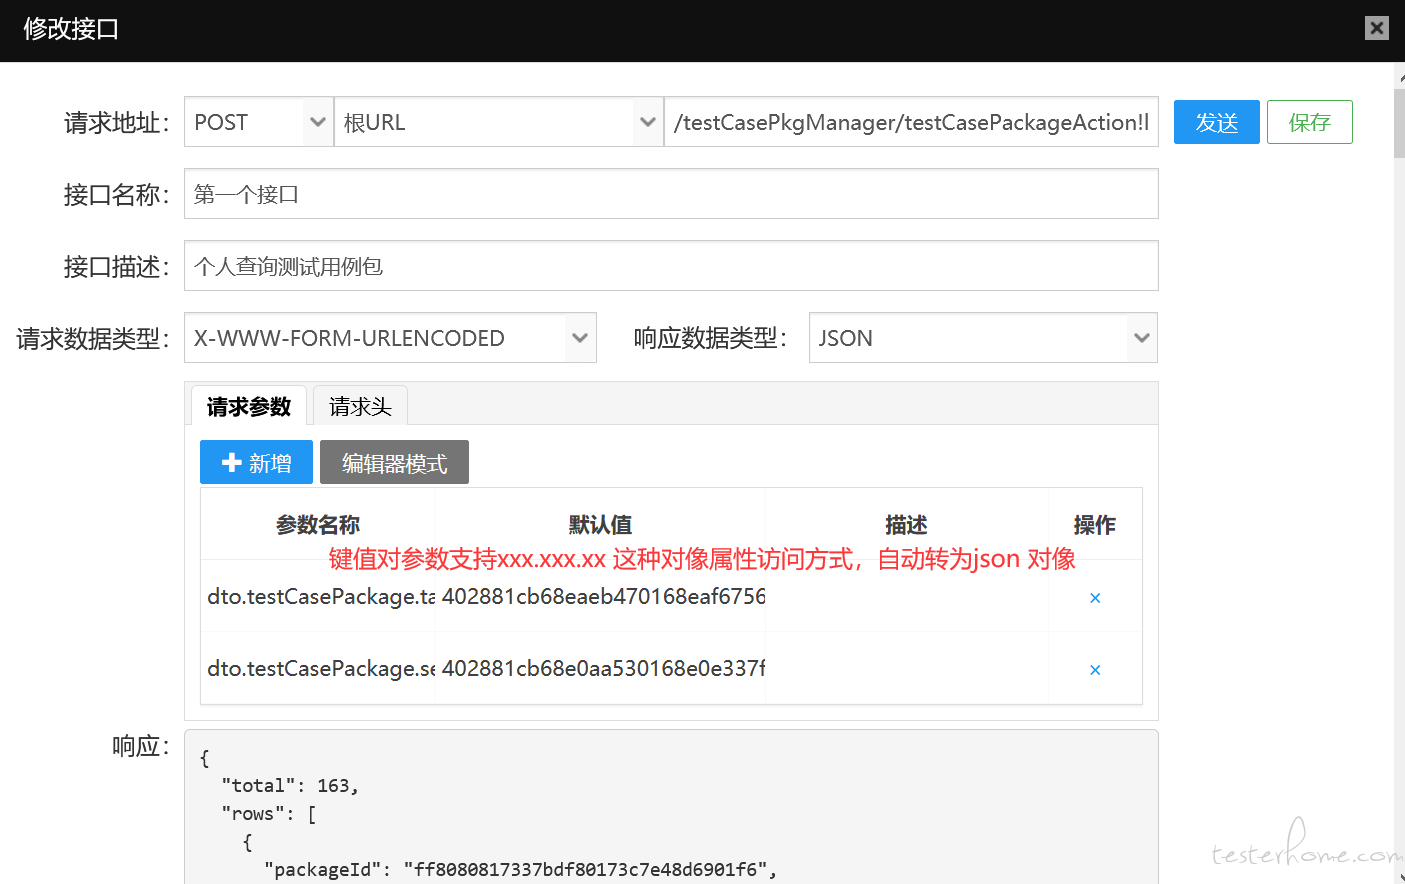
Task: Click the 保存 save button
Action: pos(1309,122)
